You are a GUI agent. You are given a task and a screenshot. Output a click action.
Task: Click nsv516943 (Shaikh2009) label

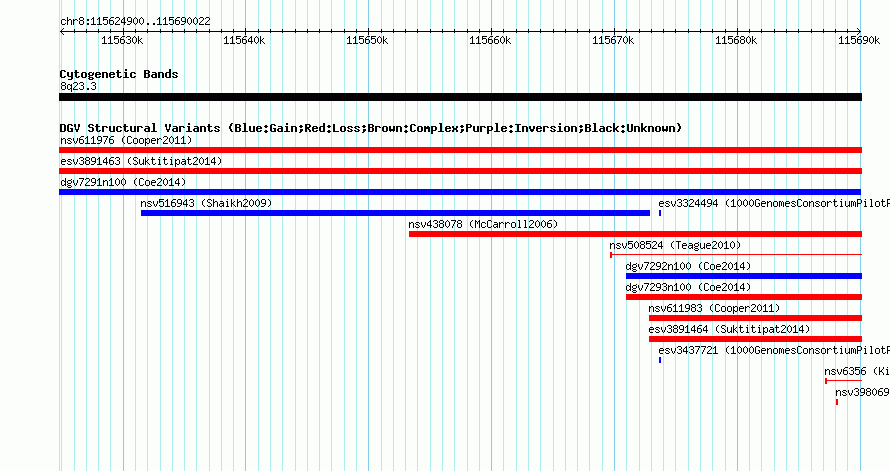coord(207,203)
